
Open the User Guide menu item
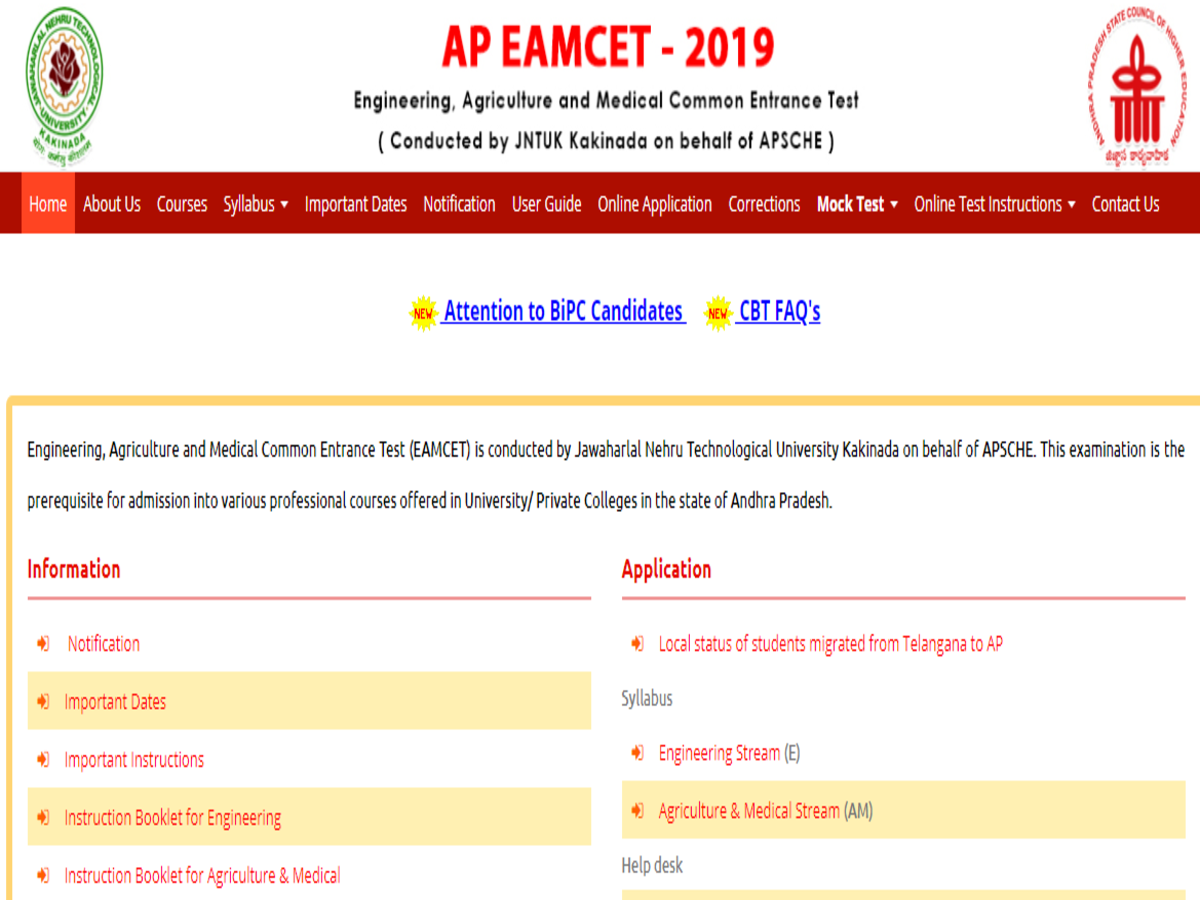point(547,204)
